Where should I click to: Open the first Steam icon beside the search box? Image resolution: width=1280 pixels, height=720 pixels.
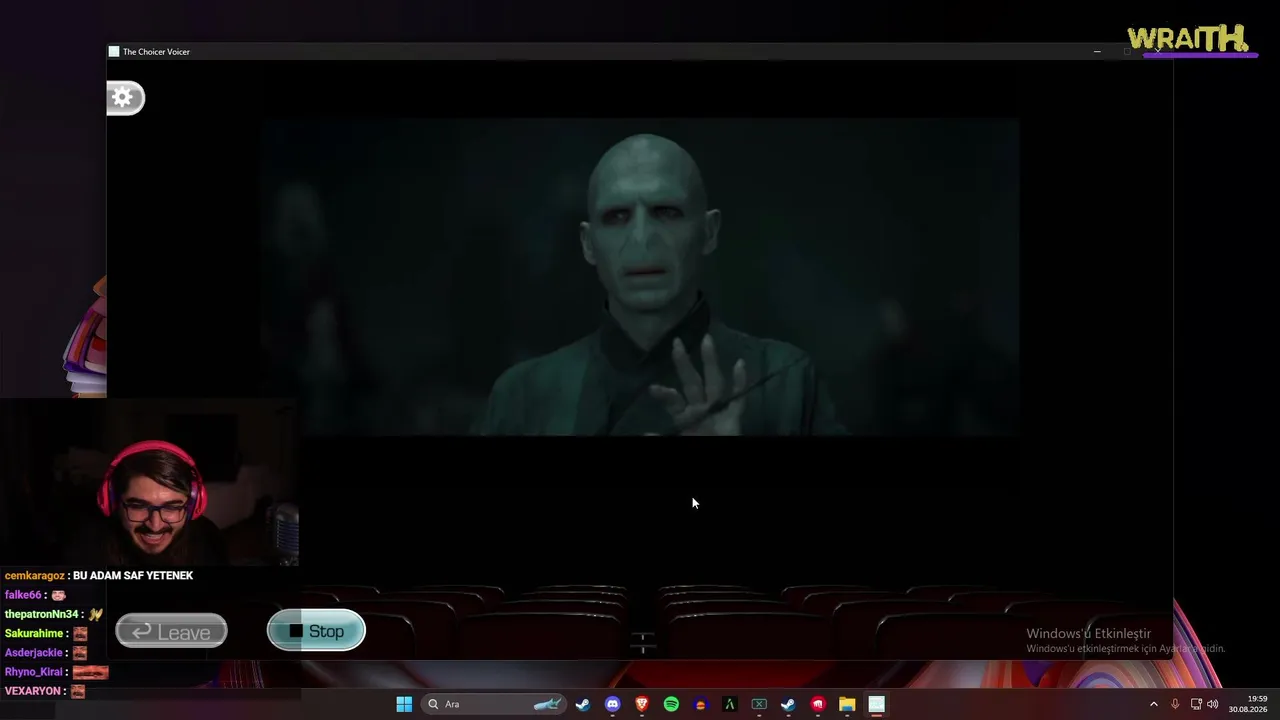[583, 704]
